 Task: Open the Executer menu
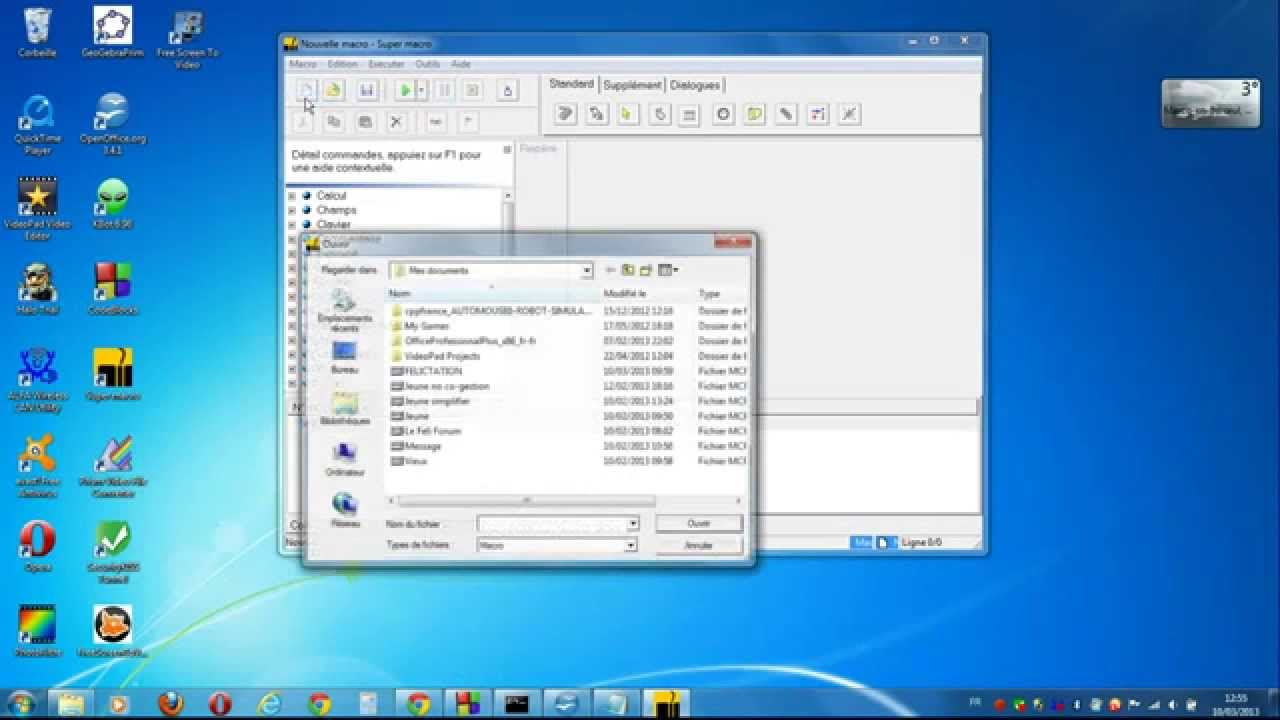tap(386, 64)
